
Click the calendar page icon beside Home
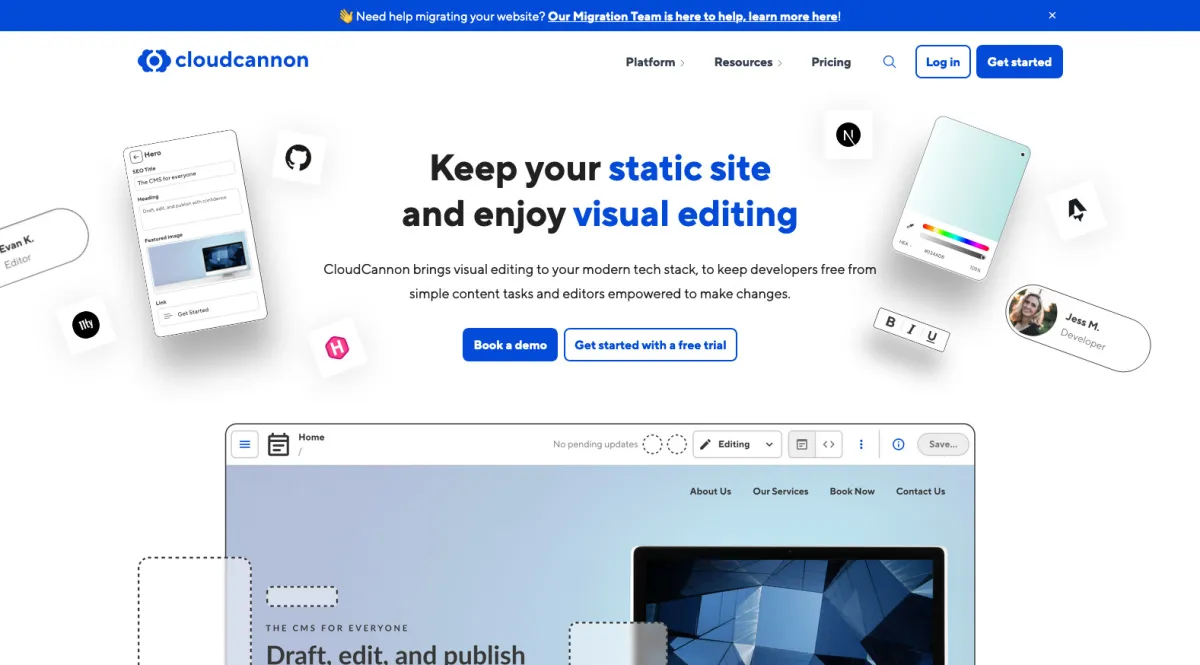[x=279, y=444]
